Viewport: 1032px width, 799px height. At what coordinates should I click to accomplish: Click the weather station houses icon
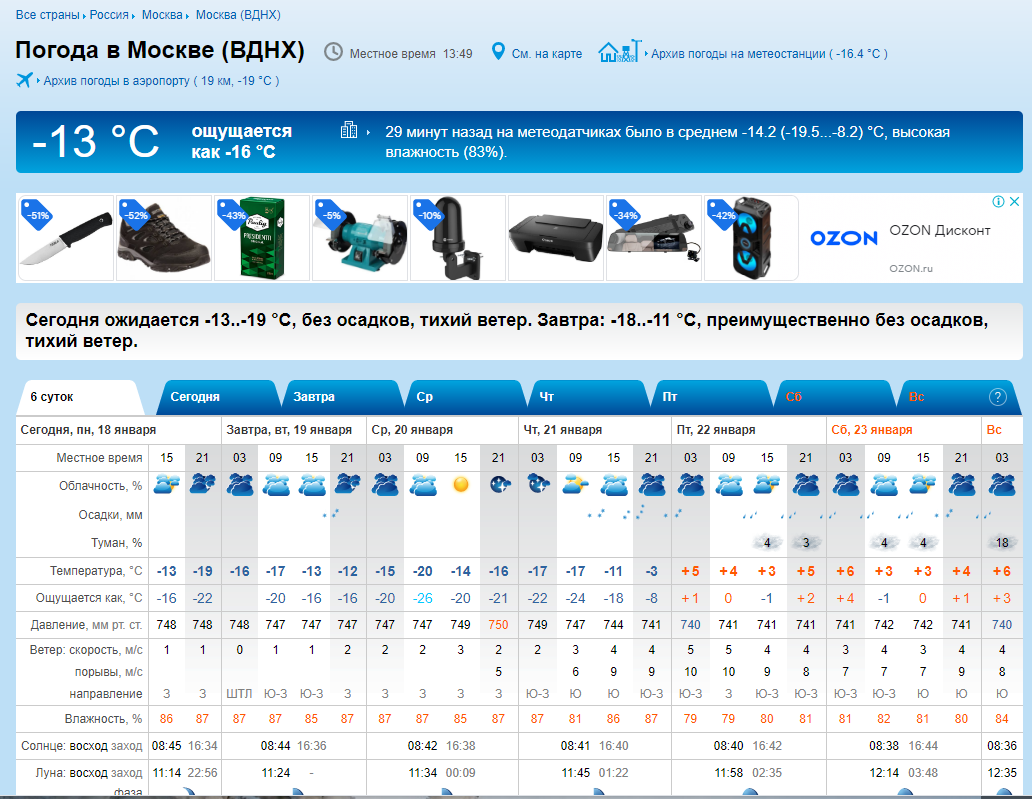619,51
